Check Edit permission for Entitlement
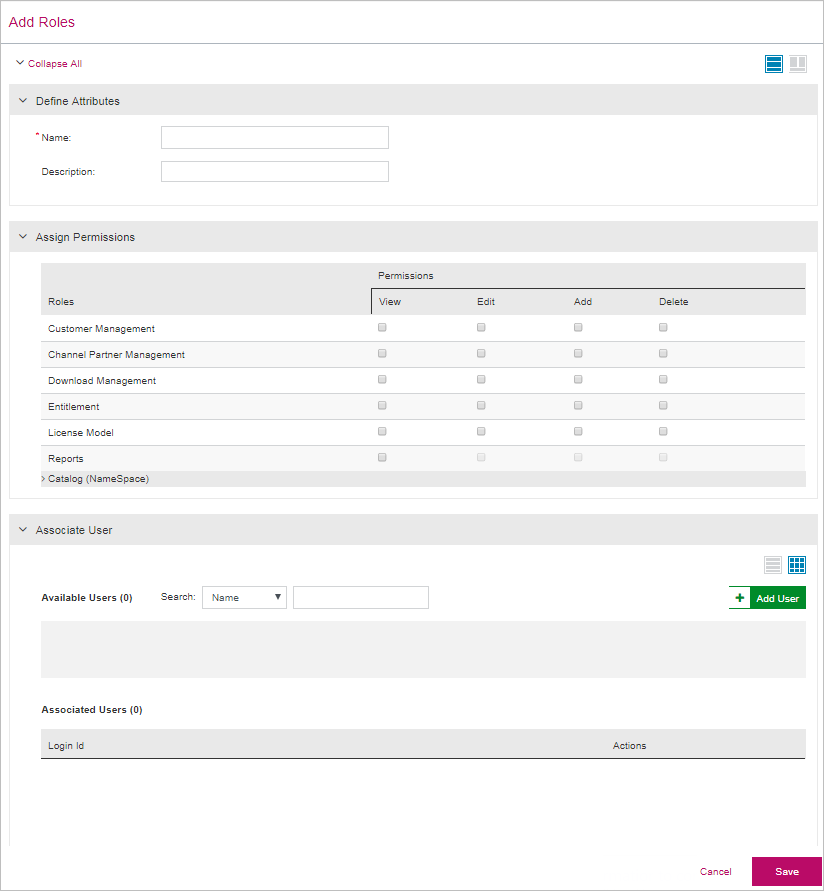824x891 pixels. [481, 405]
